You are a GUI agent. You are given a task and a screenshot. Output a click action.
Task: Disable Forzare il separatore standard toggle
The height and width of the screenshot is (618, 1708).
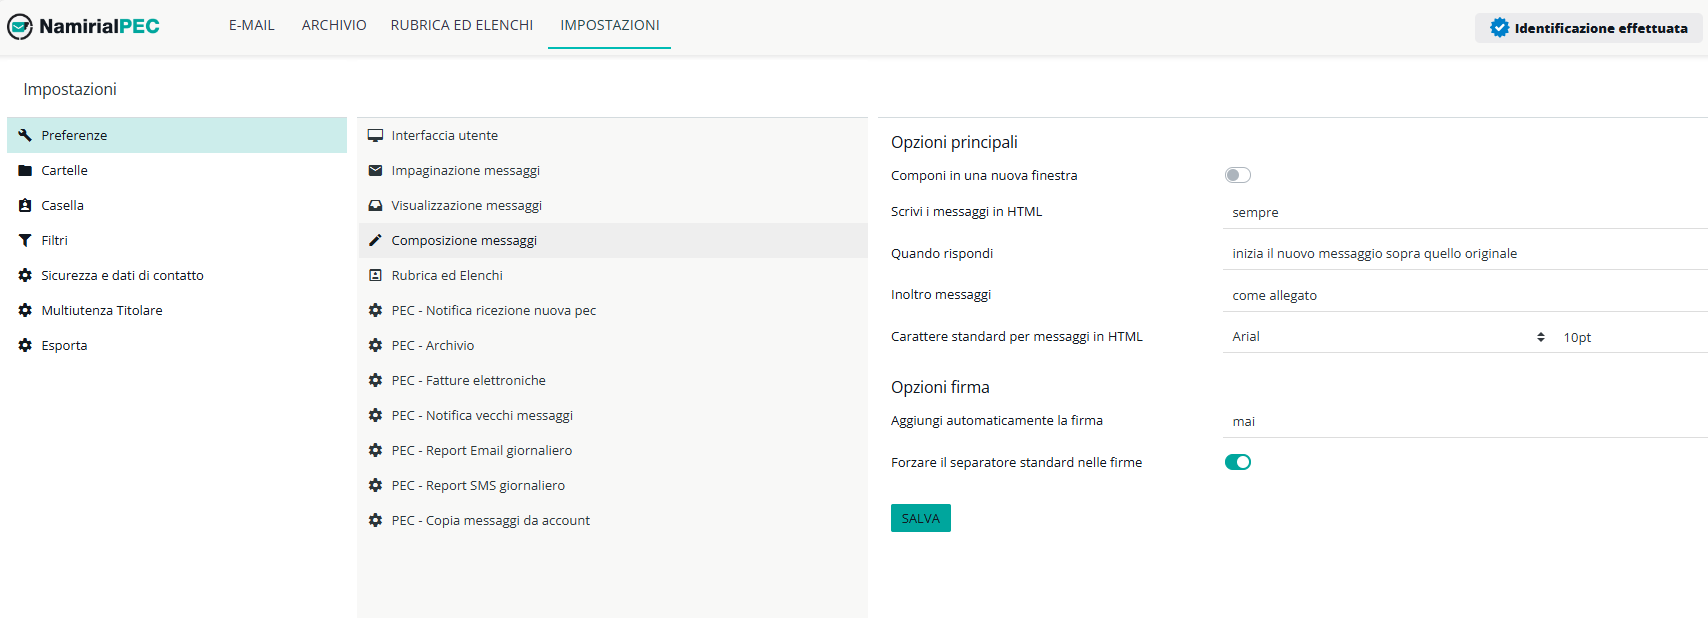(x=1237, y=462)
